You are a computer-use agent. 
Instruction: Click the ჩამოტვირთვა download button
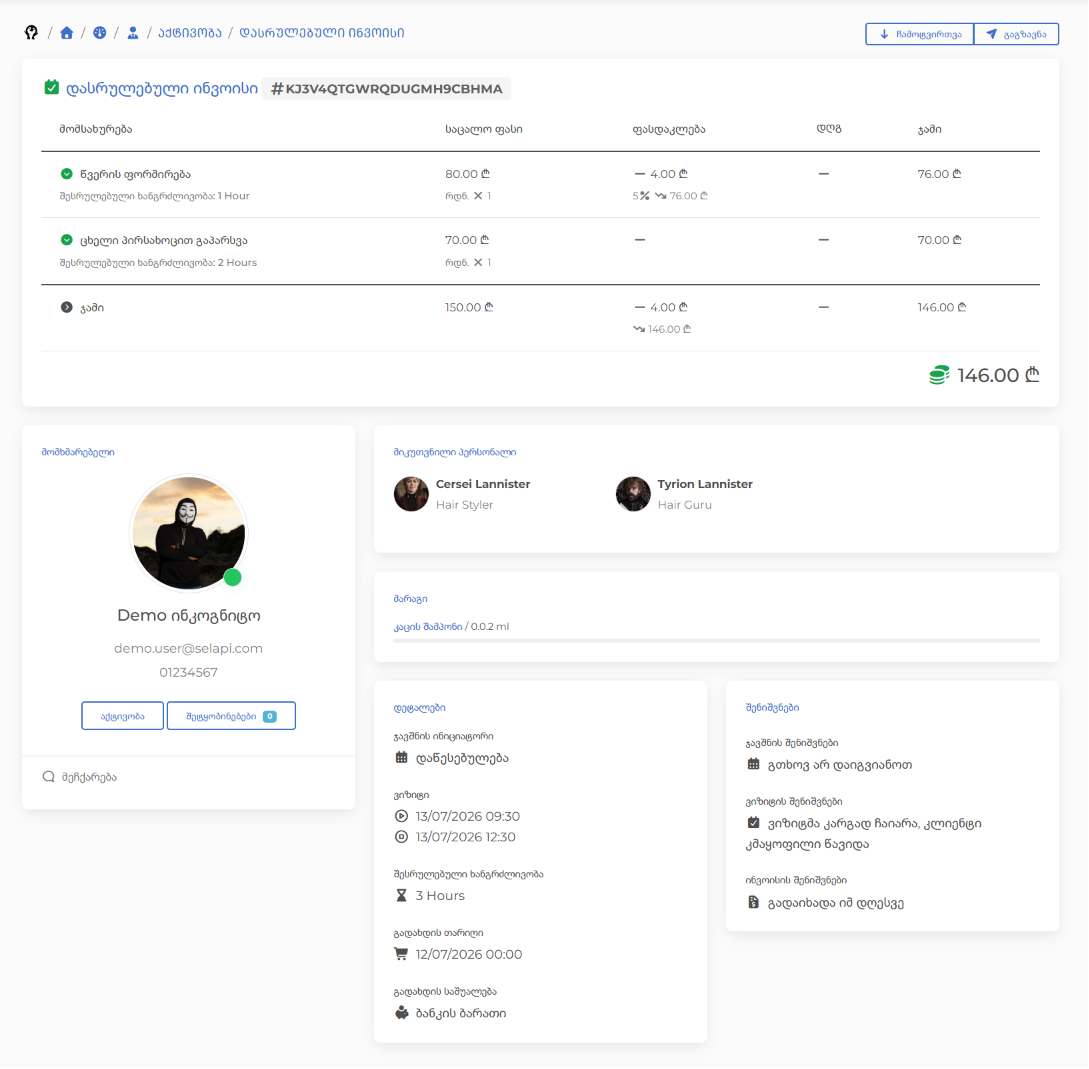(920, 34)
